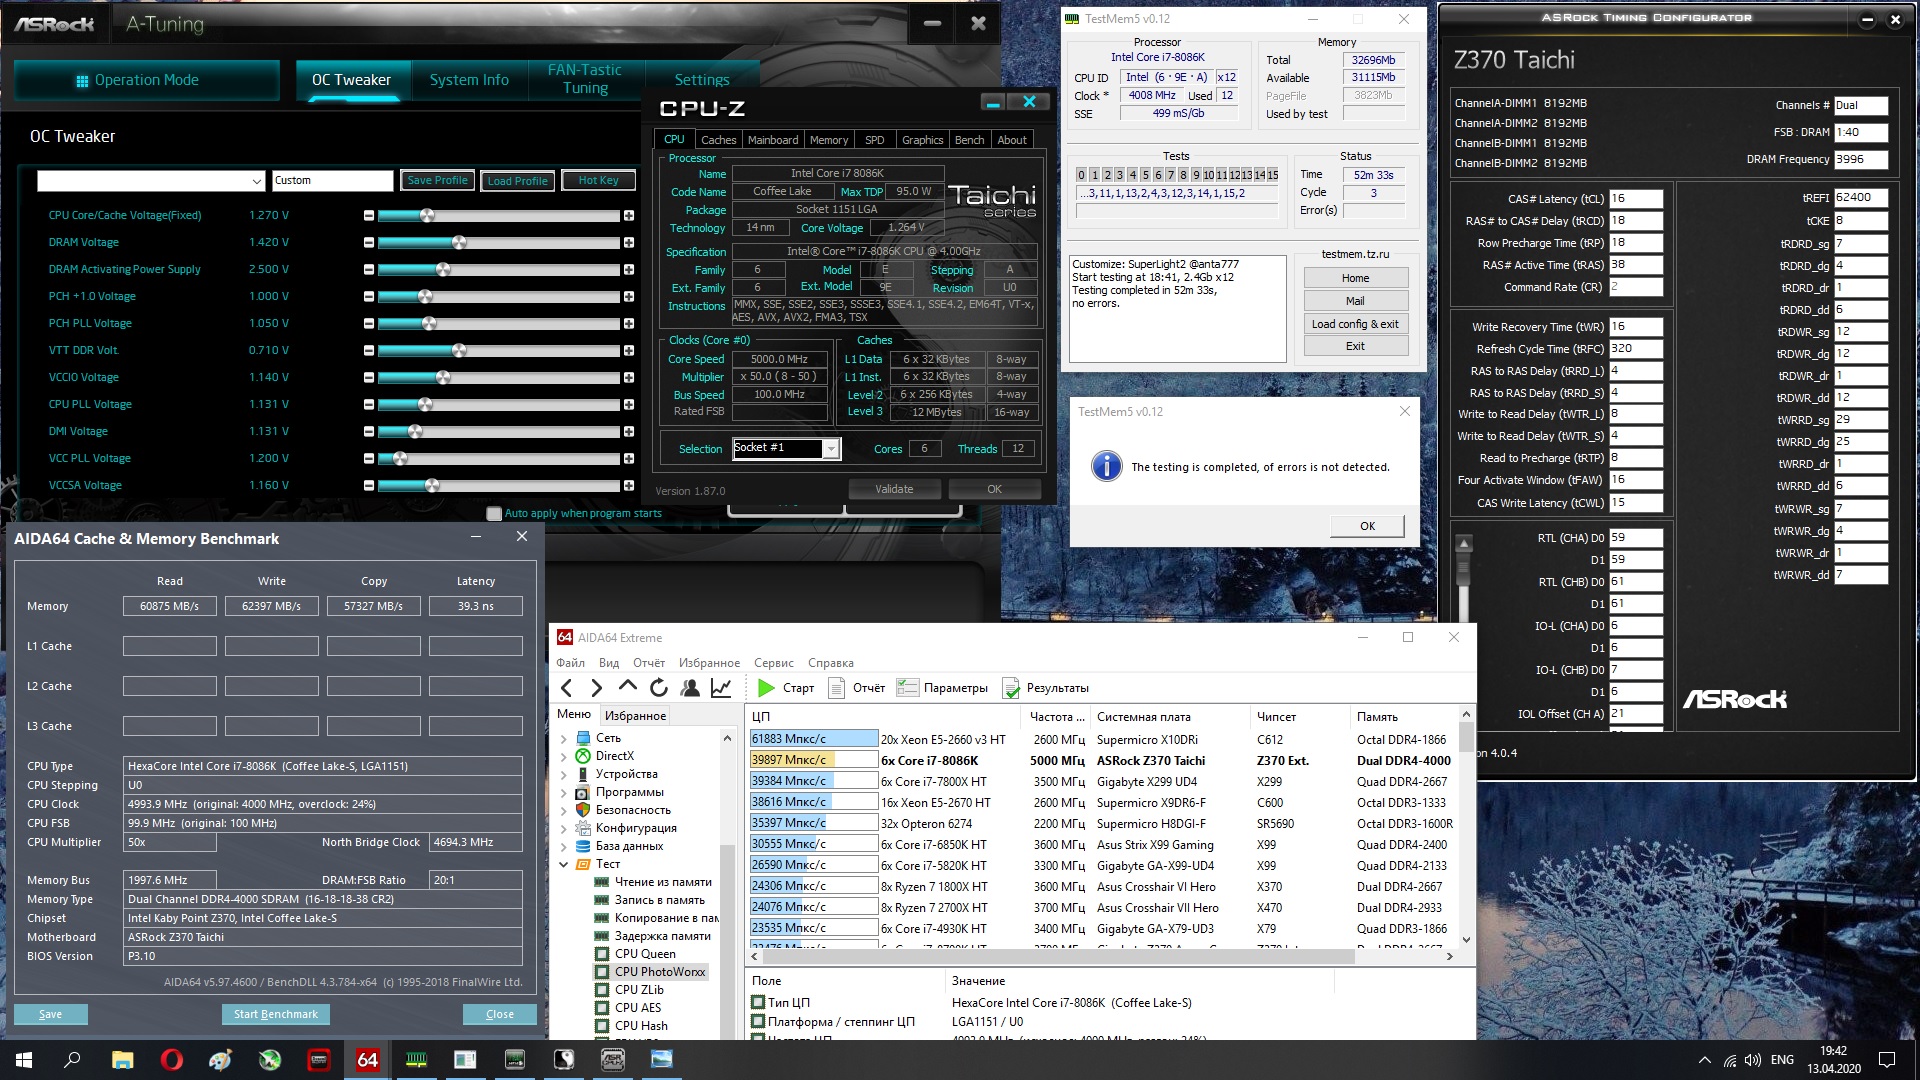Enable Auto apply when program starts checkbox

[494, 514]
